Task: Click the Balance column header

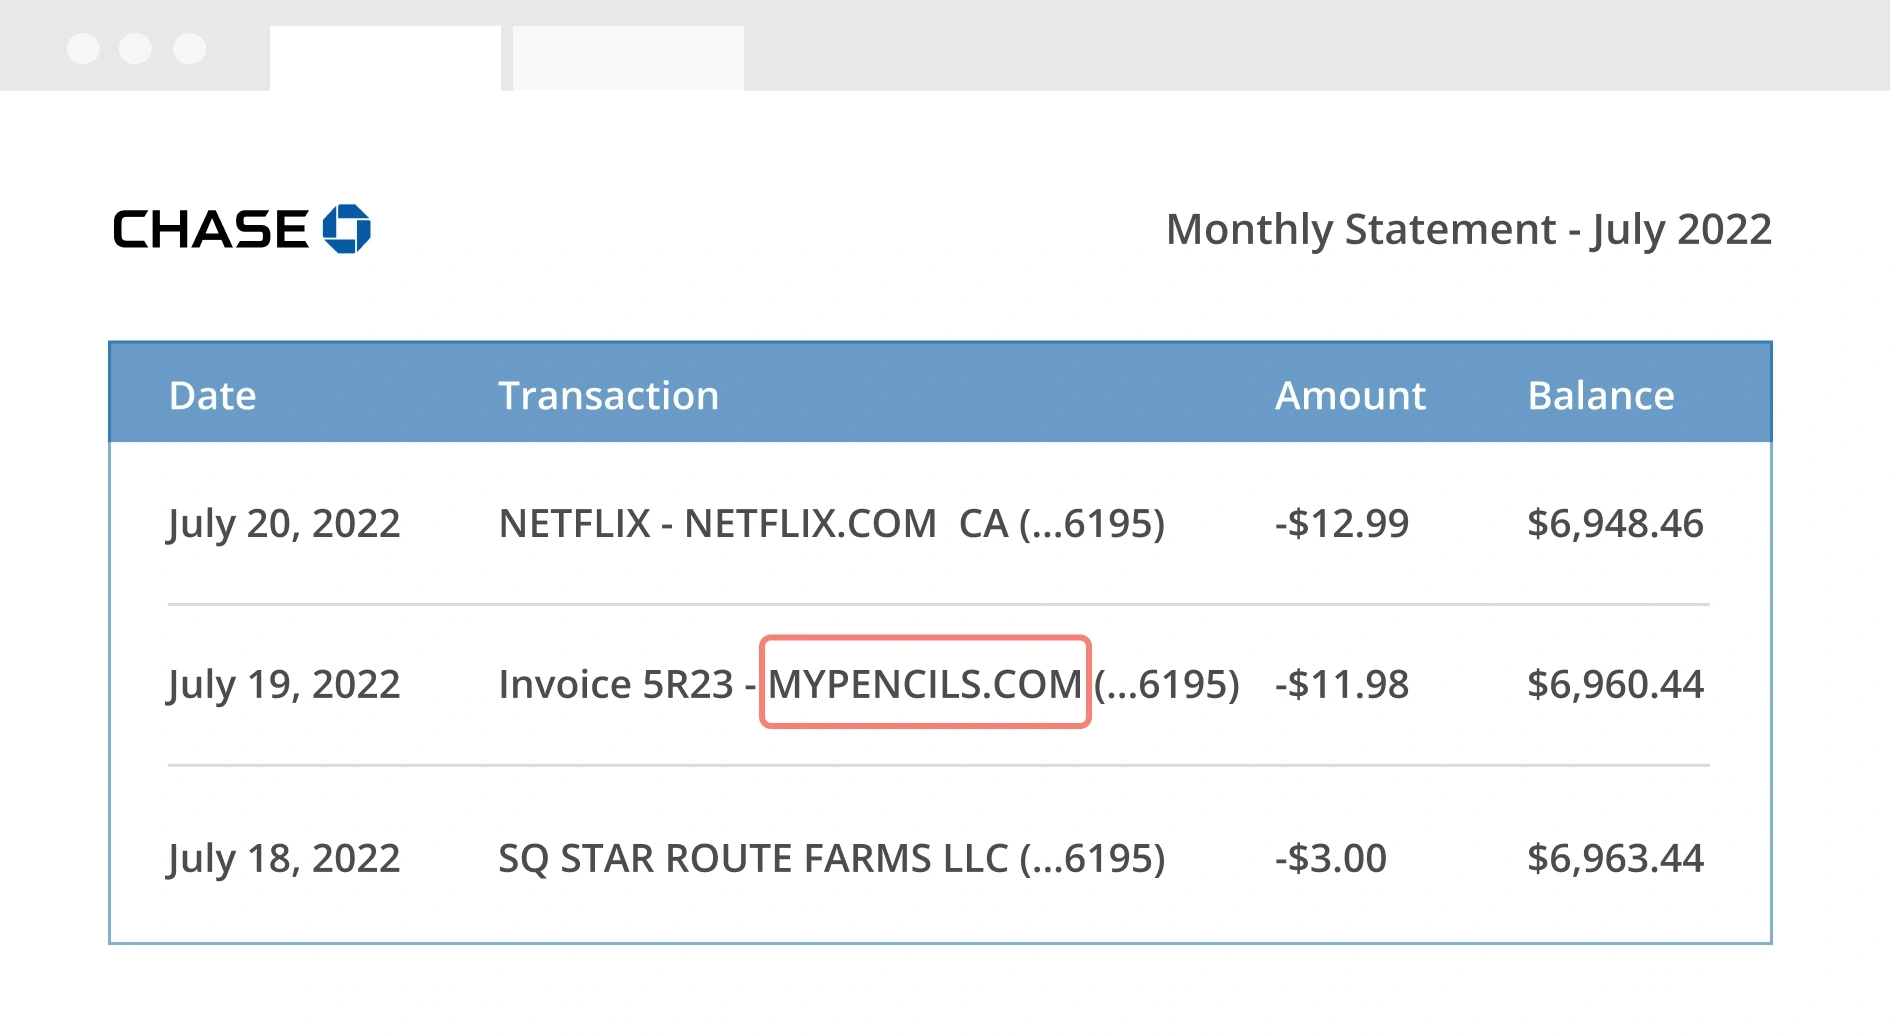Action: [1601, 396]
